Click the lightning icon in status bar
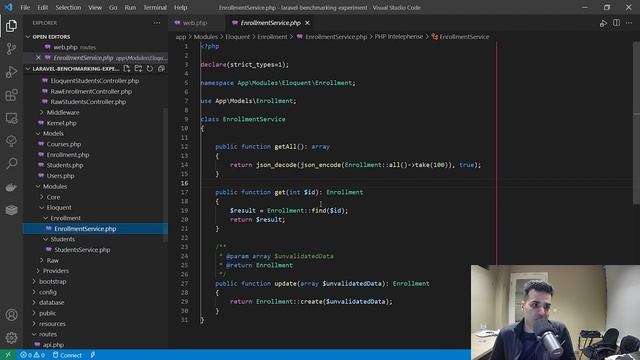 [x=93, y=355]
